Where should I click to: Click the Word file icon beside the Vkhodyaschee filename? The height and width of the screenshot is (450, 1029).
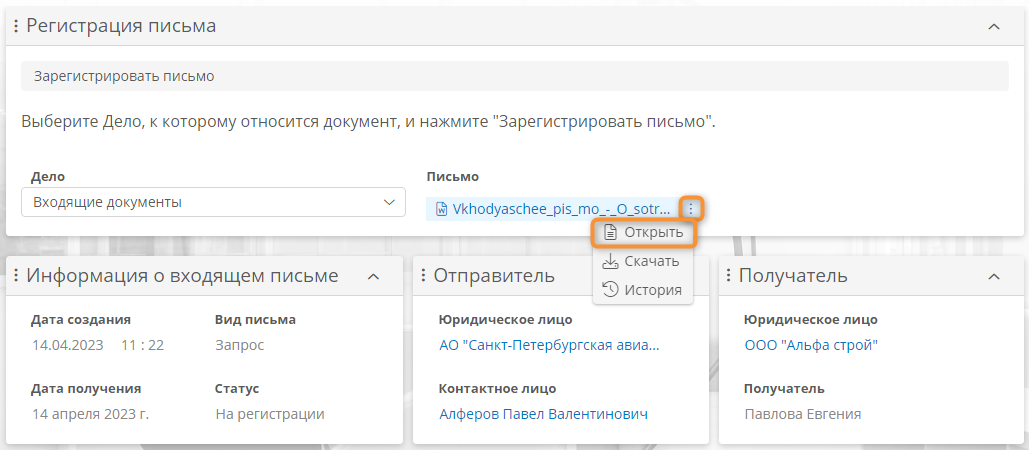pyautogui.click(x=441, y=209)
